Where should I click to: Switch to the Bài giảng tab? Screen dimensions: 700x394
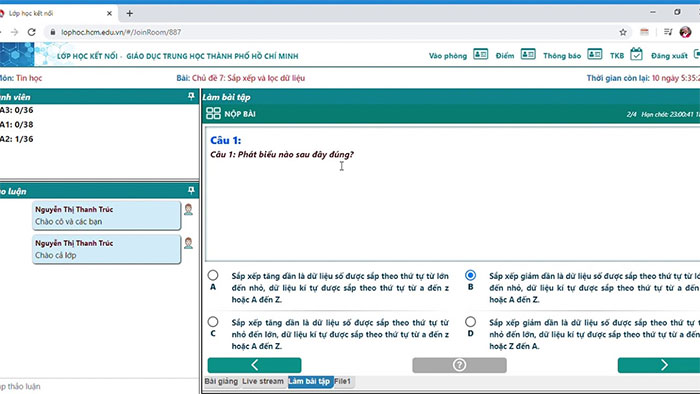(x=221, y=382)
